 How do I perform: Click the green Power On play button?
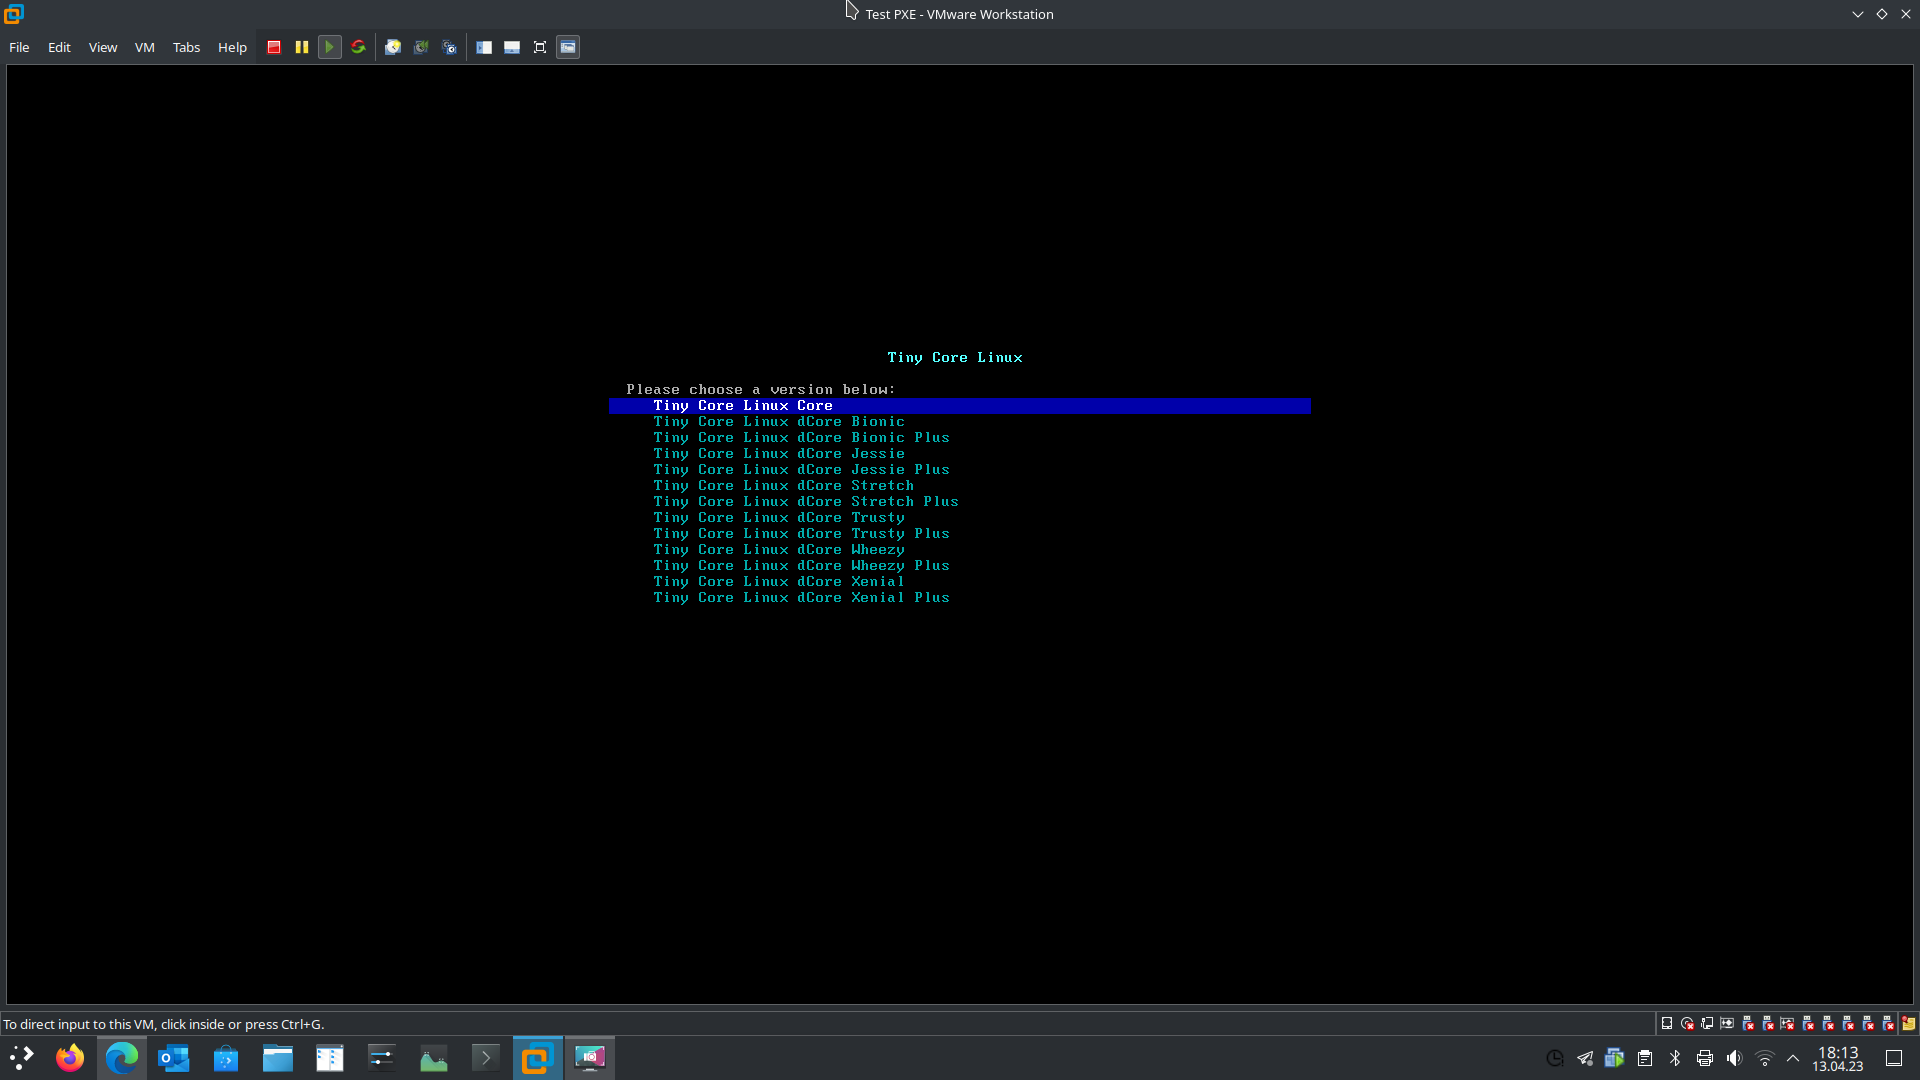coord(329,47)
